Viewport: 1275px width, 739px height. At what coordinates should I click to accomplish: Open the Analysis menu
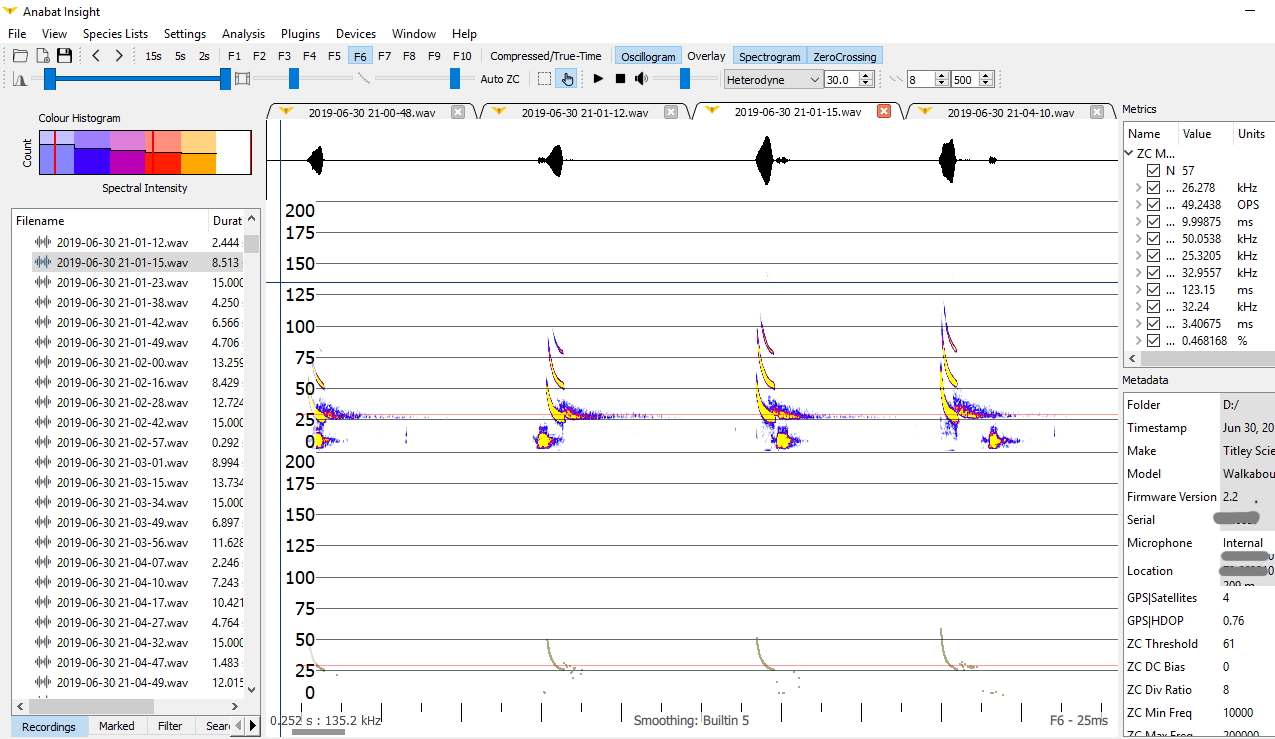tap(243, 33)
